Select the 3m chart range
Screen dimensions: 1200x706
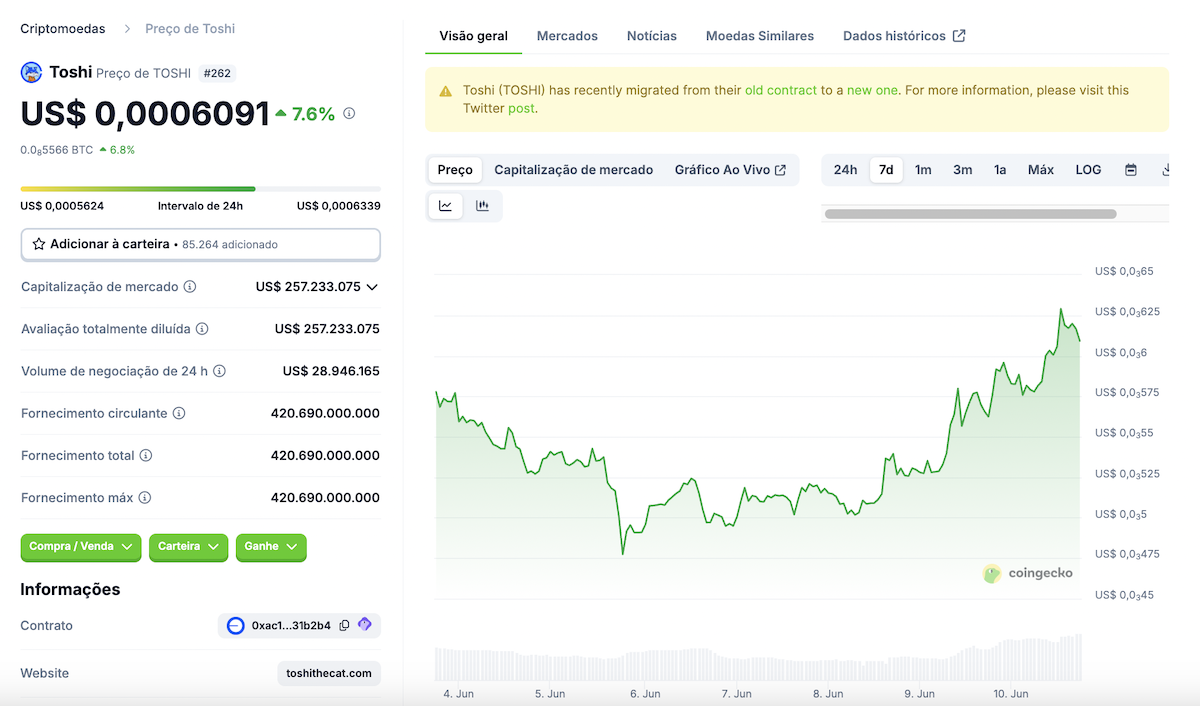(962, 170)
